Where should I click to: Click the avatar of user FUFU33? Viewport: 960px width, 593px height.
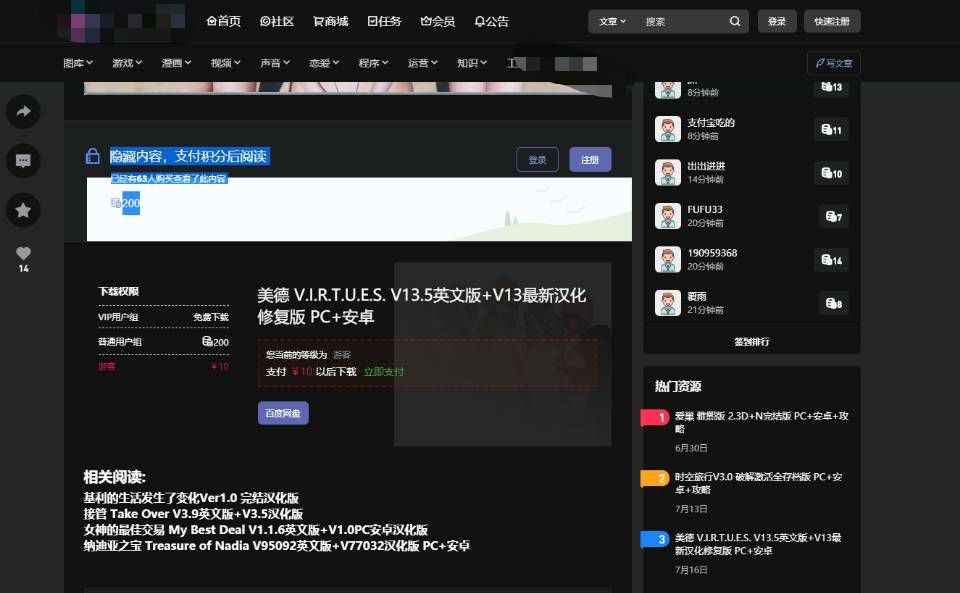click(x=668, y=216)
